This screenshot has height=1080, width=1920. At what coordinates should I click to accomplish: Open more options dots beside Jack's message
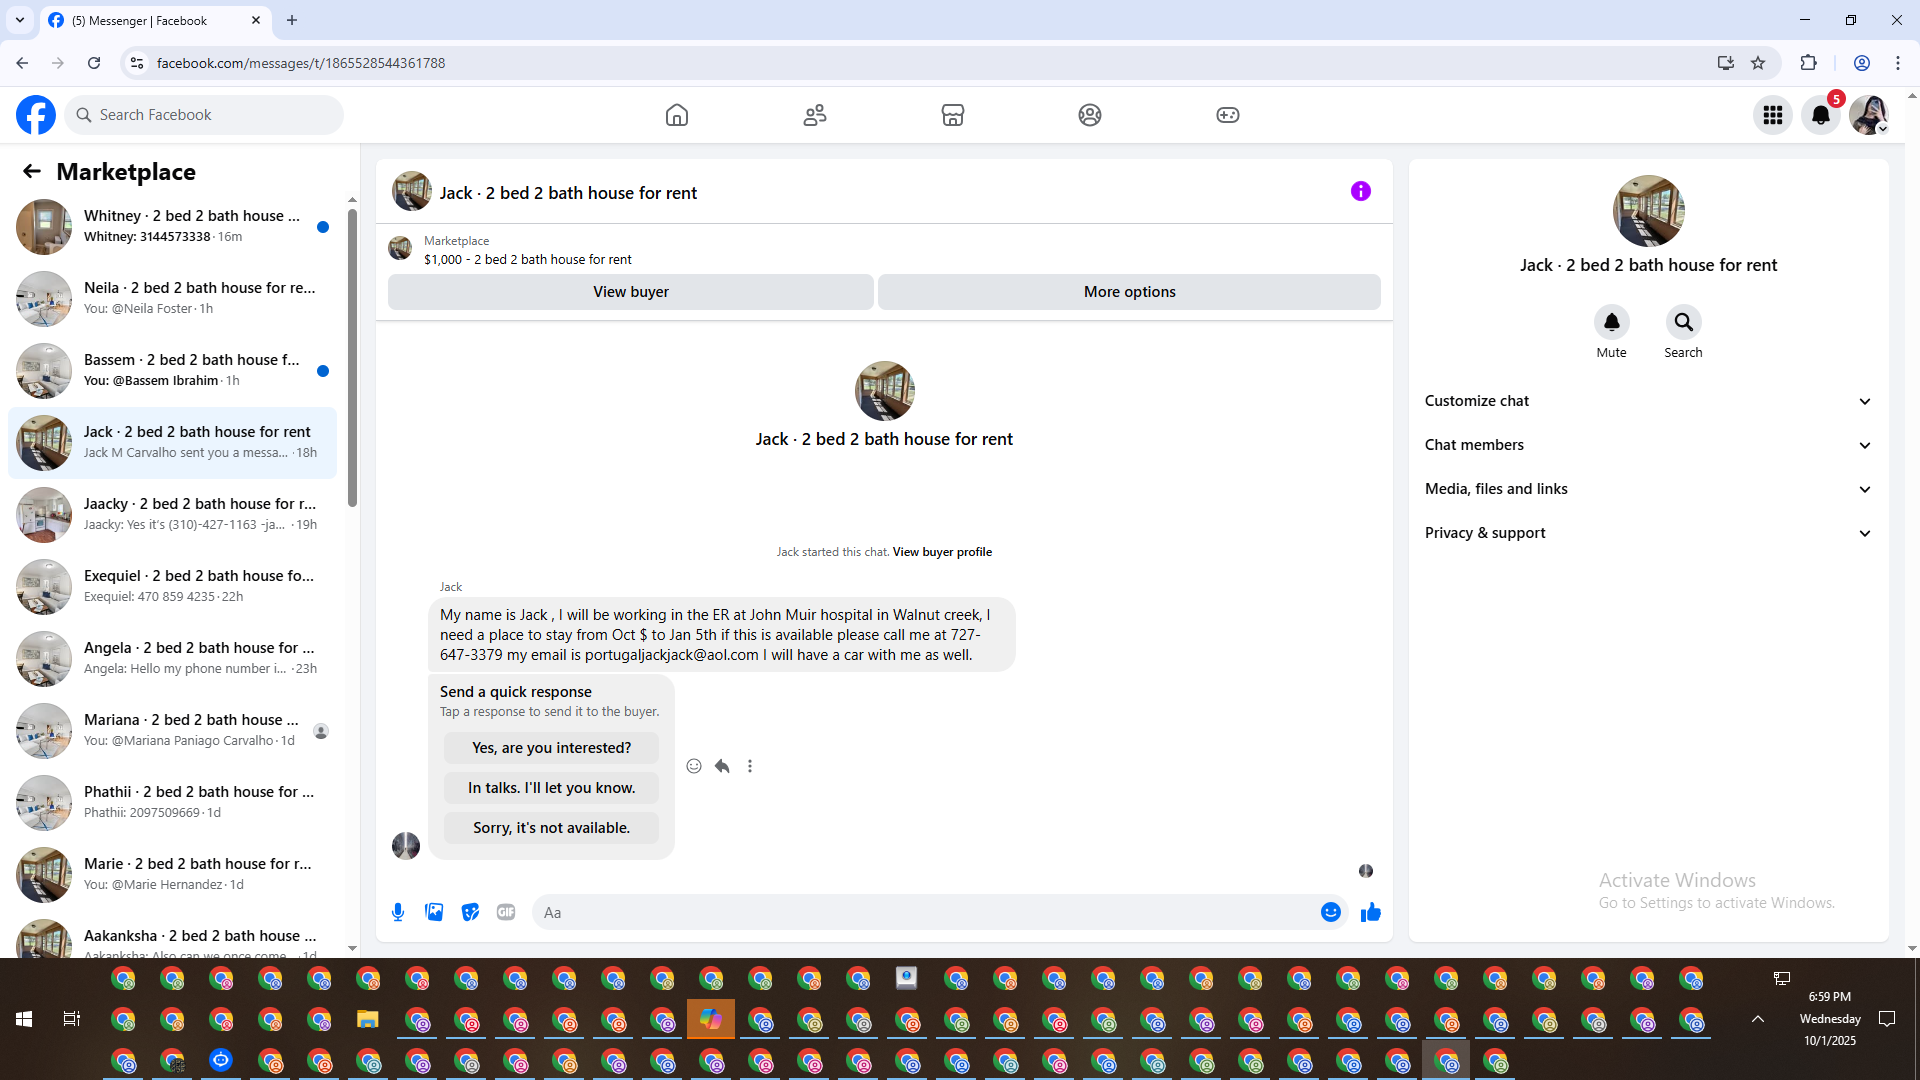[x=750, y=766]
